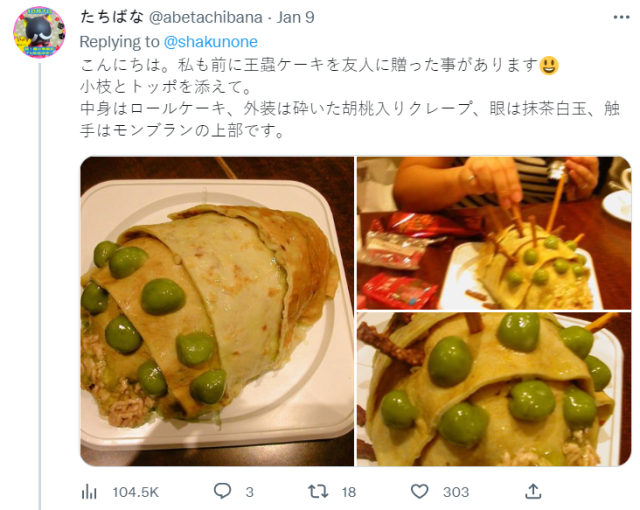This screenshot has width=640, height=510.
Task: Open the たちばな display name profile
Action: pos(111,18)
